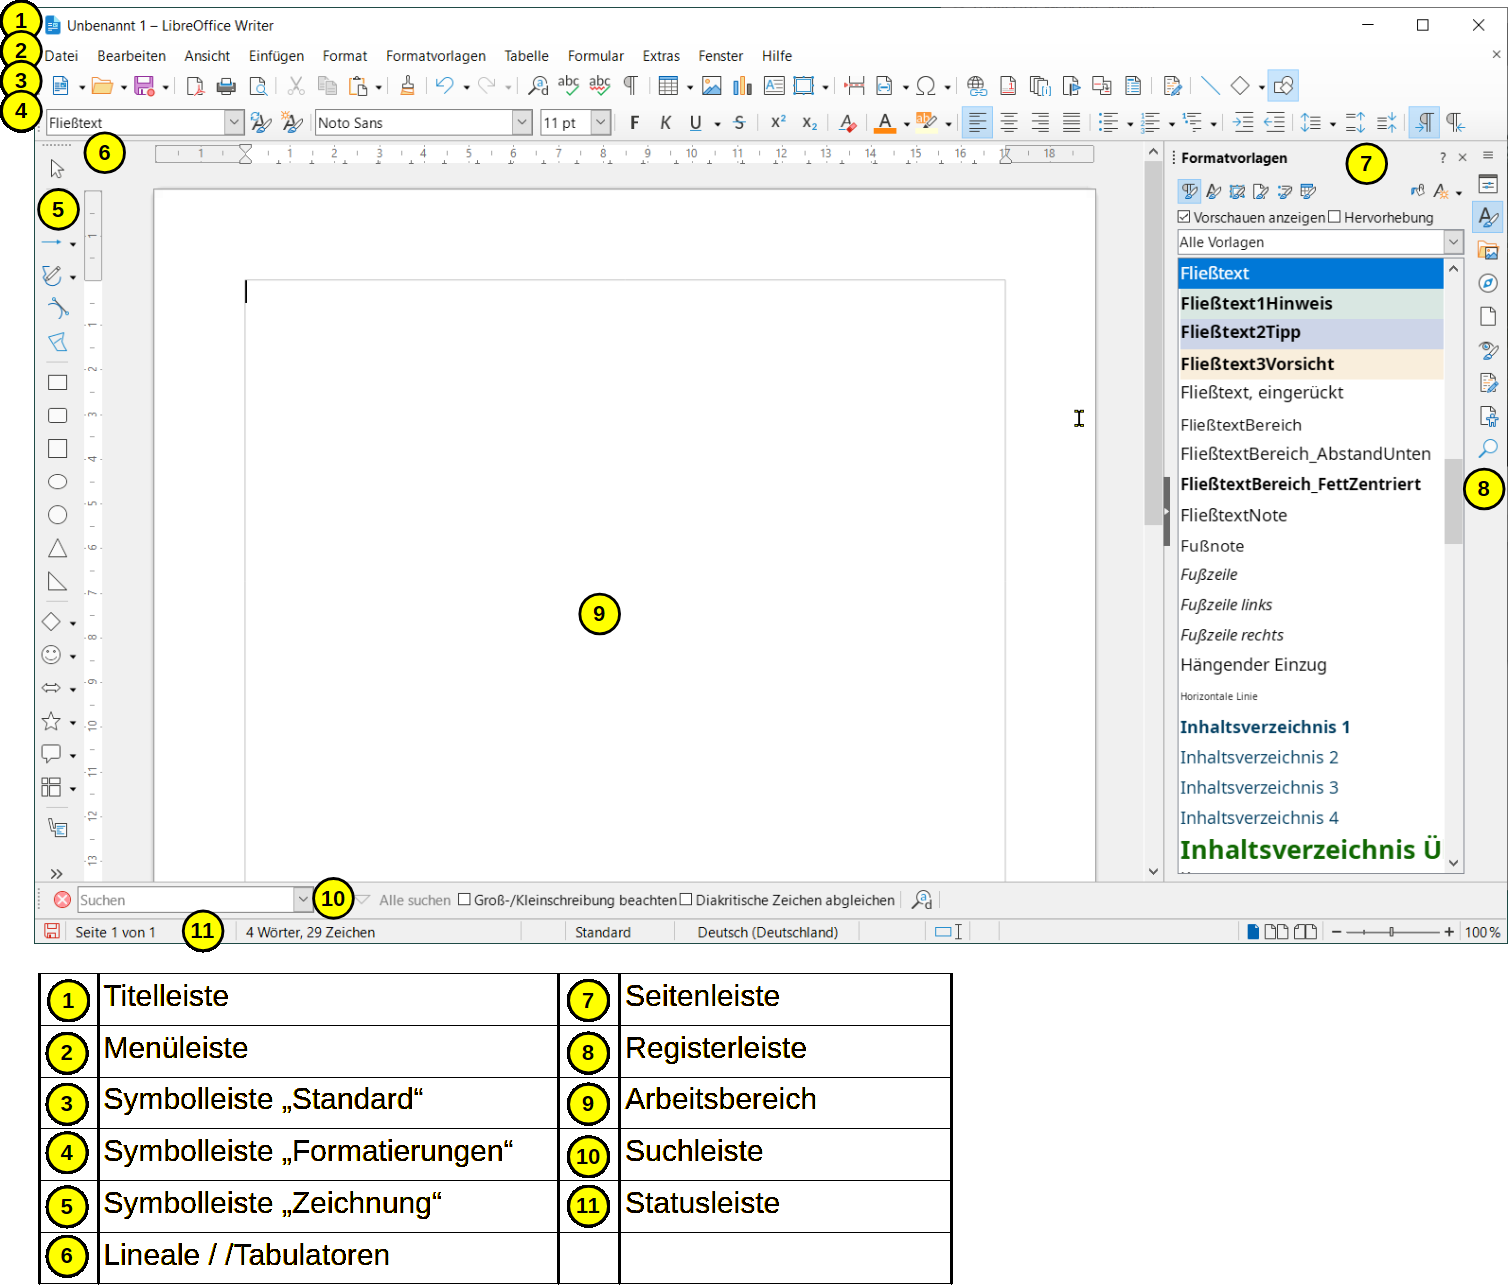Image resolution: width=1509 pixels, height=1285 pixels.
Task: Click the Justified alignment icon
Action: click(x=1071, y=123)
